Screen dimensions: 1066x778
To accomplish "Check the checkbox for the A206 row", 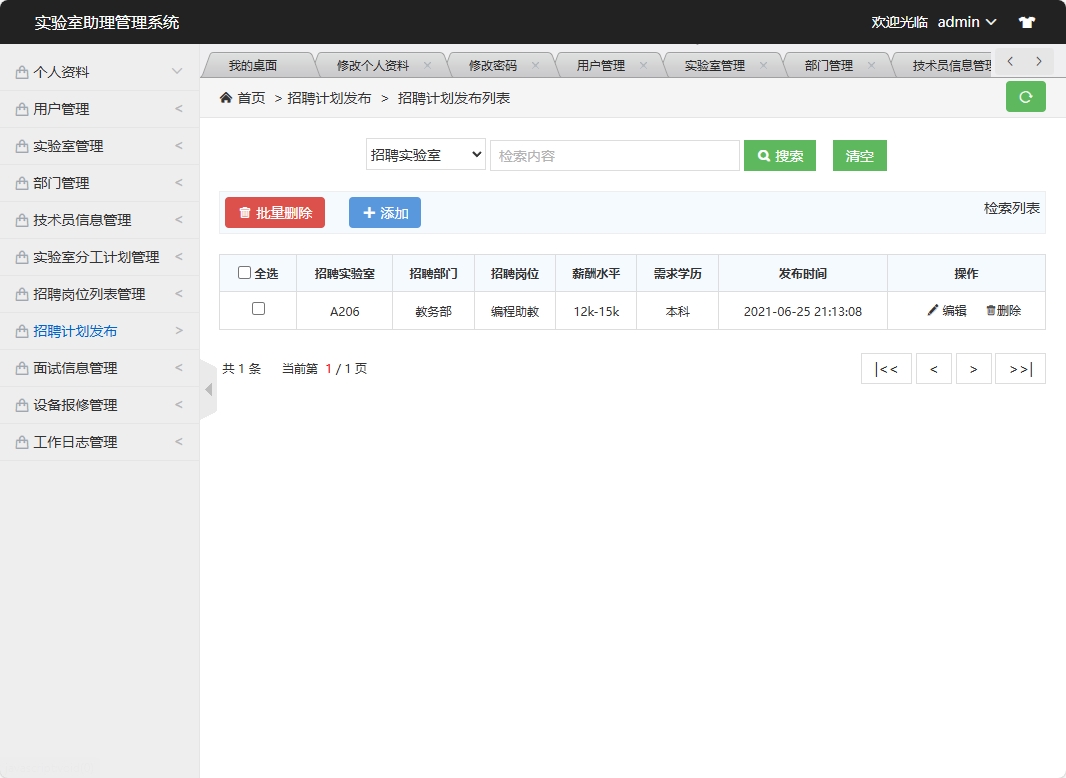I will (x=258, y=311).
